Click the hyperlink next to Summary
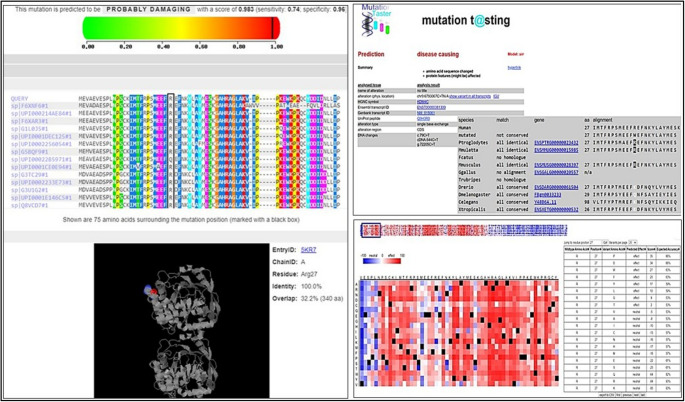Image resolution: width=685 pixels, height=402 pixels. point(514,68)
